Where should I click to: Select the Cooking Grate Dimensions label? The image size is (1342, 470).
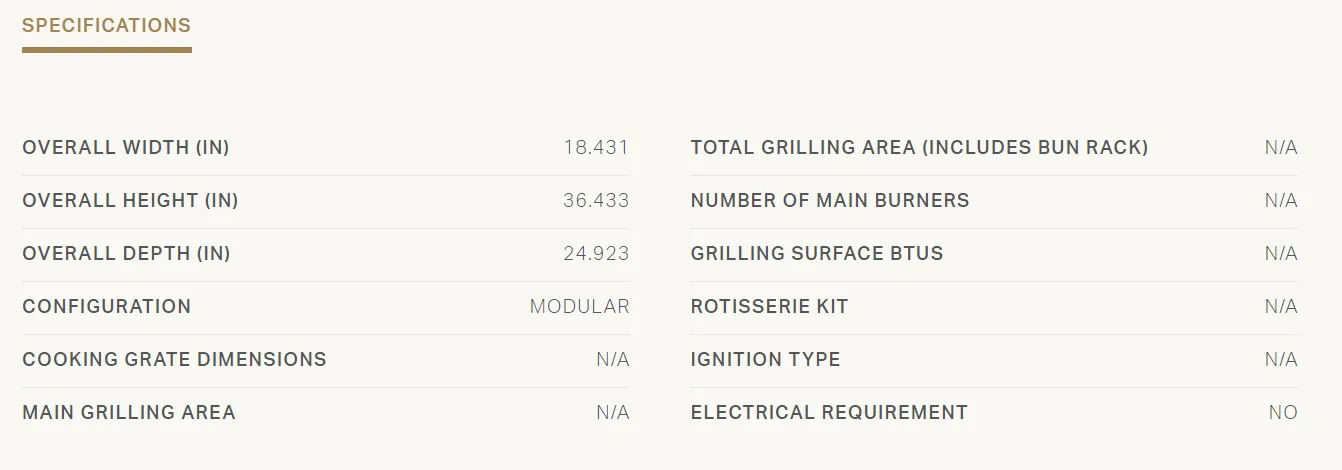174,360
